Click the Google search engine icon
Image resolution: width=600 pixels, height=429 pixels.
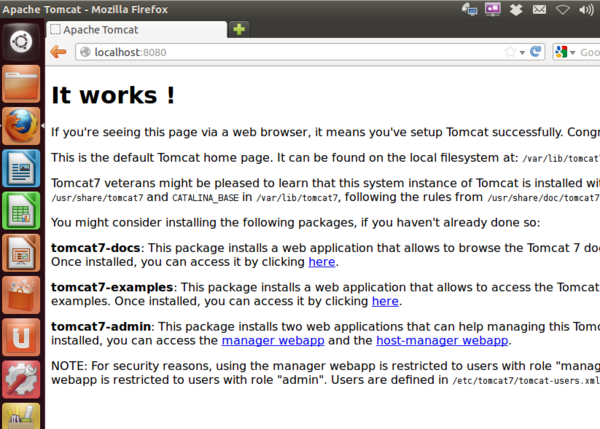point(561,52)
